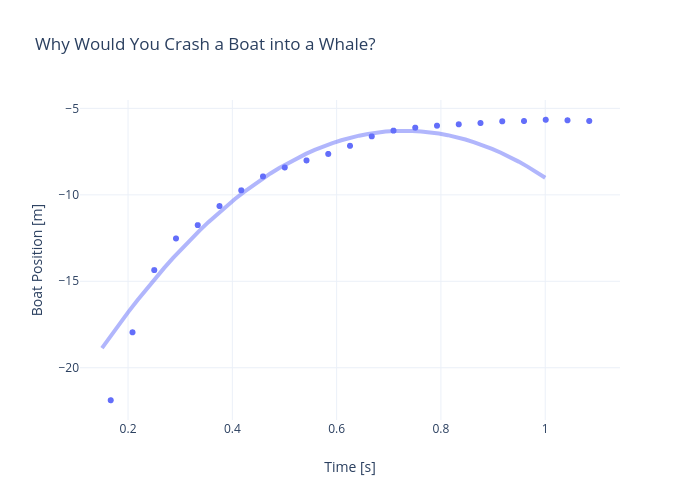Click the x-axis tick label 0.4
Screen dimensions: 700x500
(232, 429)
